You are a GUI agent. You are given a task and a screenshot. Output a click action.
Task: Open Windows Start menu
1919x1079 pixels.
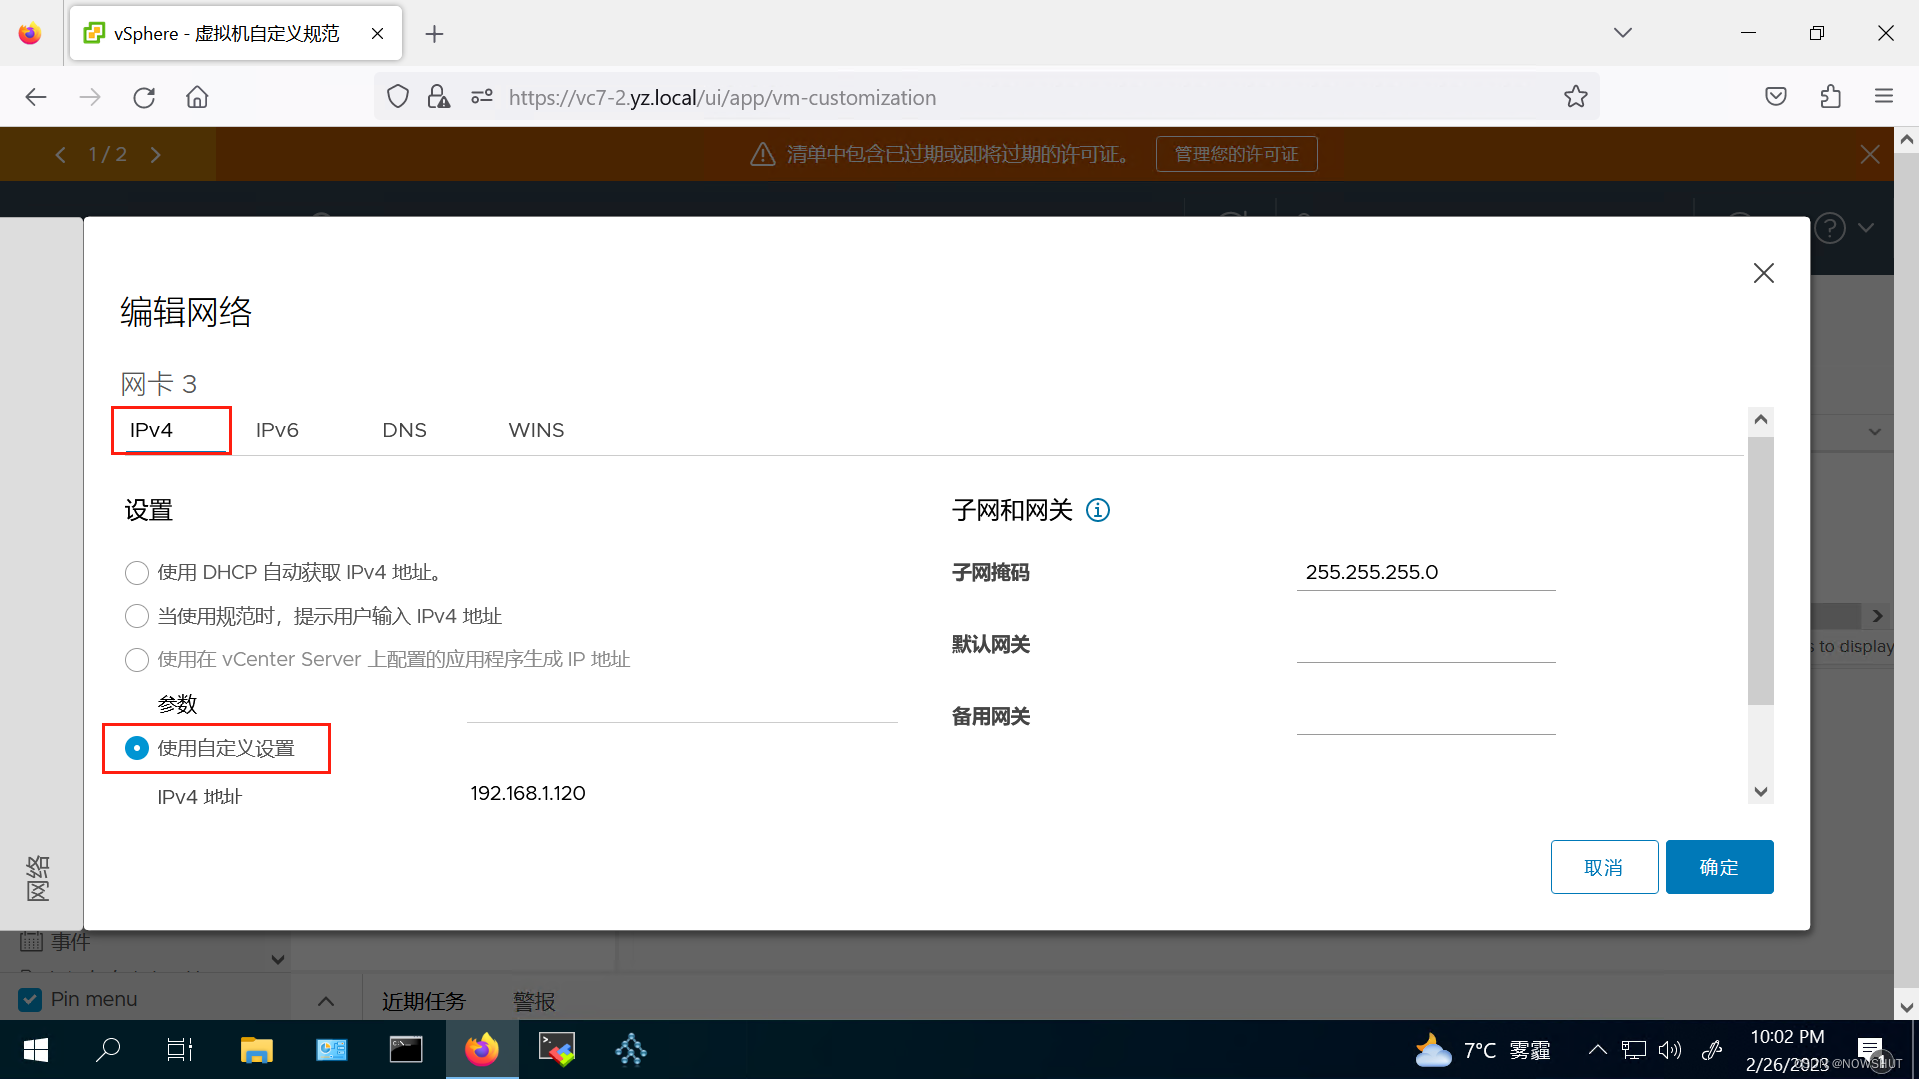[x=35, y=1050]
